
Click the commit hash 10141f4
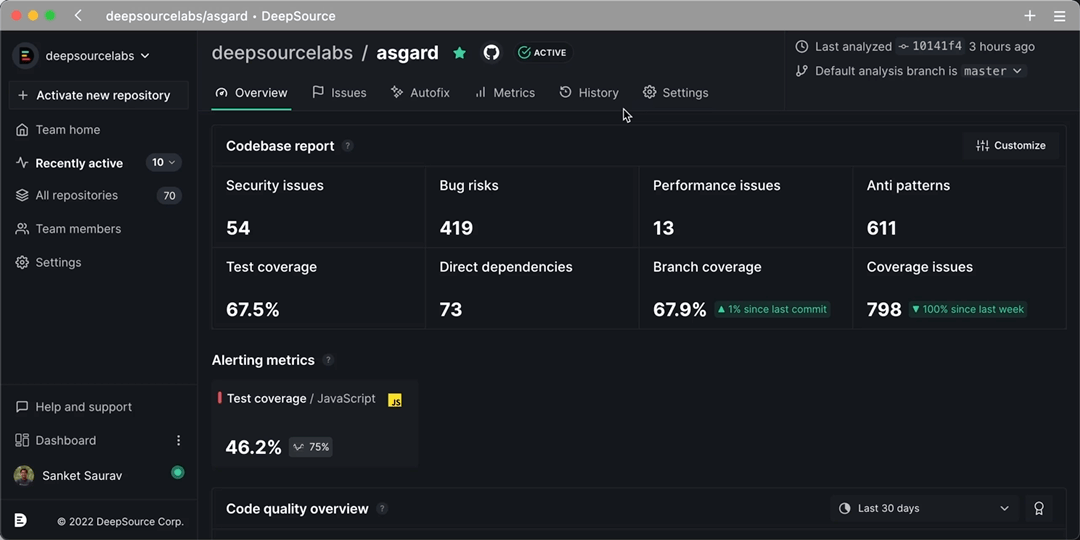click(930, 47)
